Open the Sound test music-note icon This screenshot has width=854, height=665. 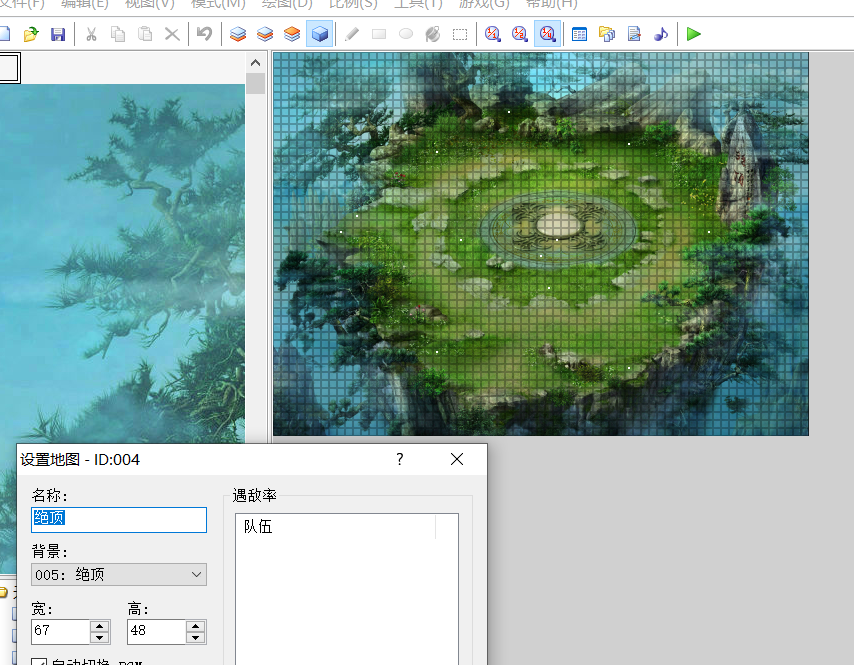(661, 34)
